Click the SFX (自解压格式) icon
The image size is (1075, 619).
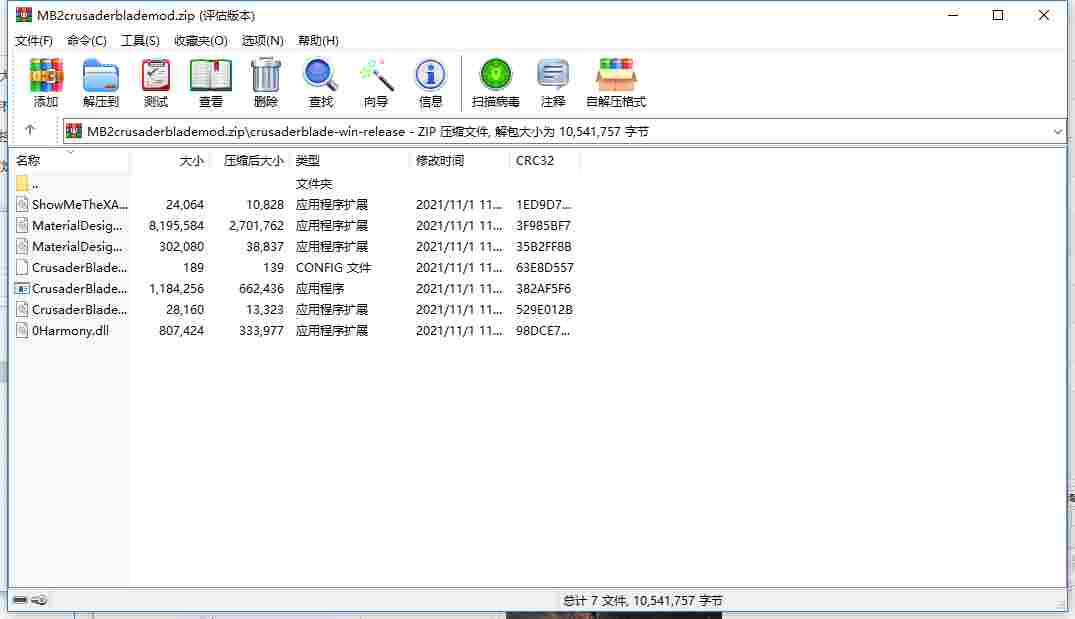coord(616,75)
